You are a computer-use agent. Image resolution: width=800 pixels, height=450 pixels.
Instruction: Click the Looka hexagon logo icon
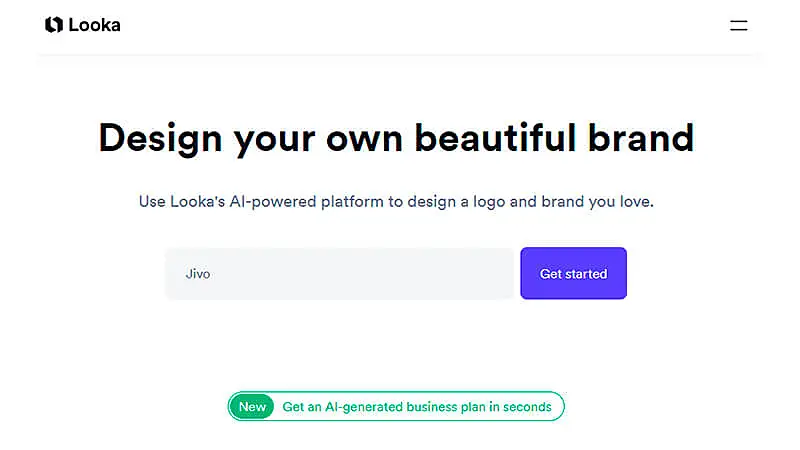pos(54,25)
